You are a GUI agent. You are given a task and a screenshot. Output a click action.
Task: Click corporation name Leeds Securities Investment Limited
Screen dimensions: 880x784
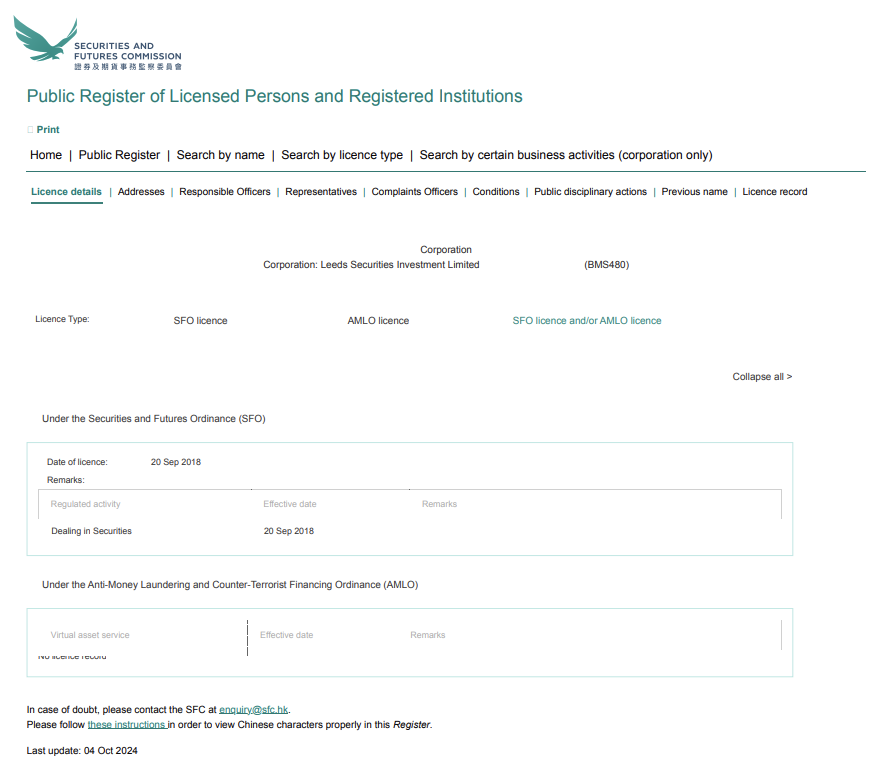click(400, 265)
